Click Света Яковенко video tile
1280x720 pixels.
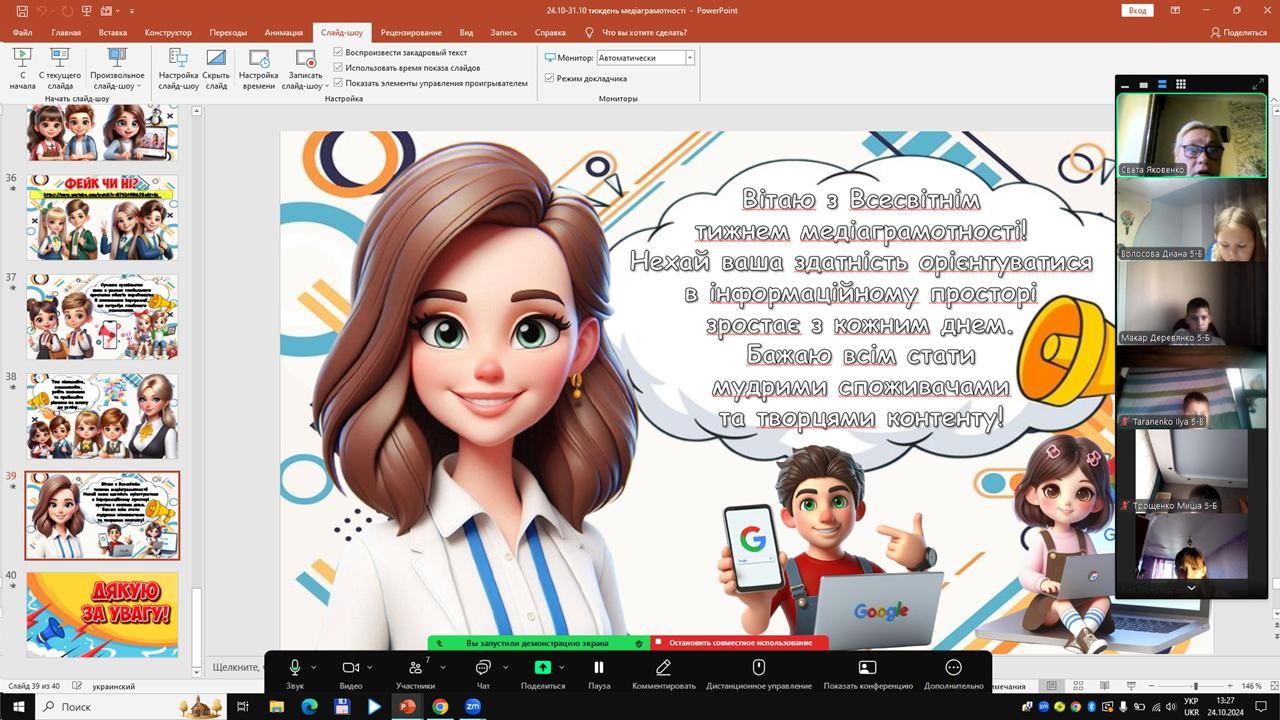tap(1191, 136)
